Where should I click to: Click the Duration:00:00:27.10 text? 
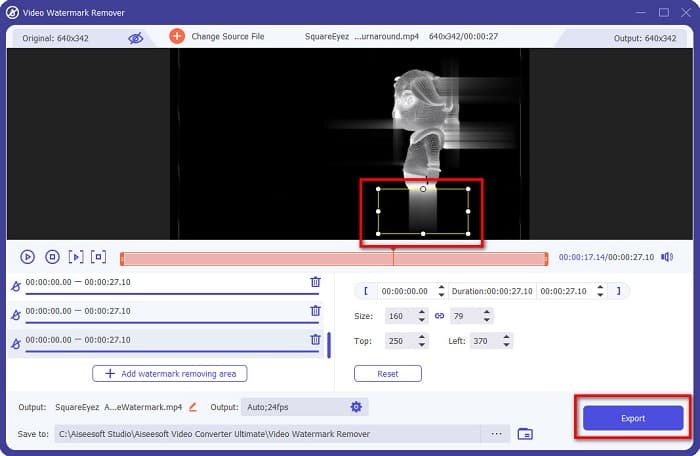pyautogui.click(x=492, y=291)
